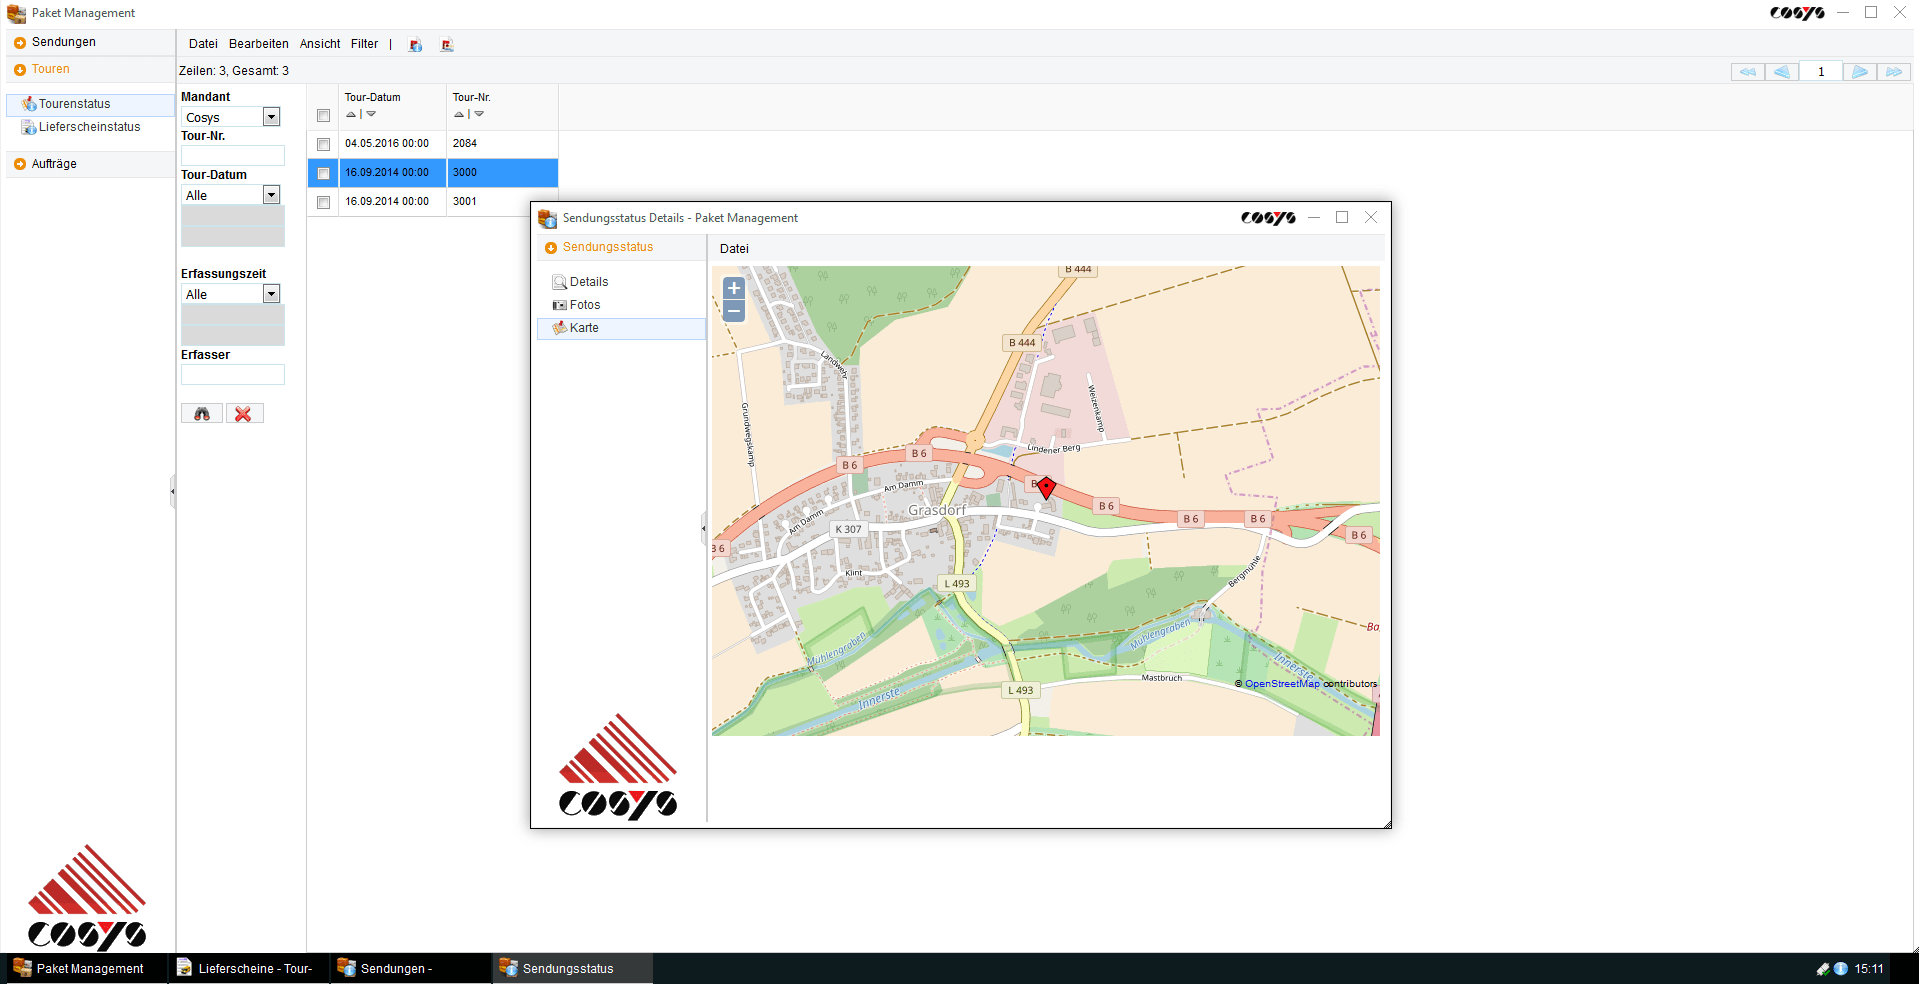Viewport: 1919px width, 984px height.
Task: Click the clock showing 15:11
Action: [x=1869, y=969]
